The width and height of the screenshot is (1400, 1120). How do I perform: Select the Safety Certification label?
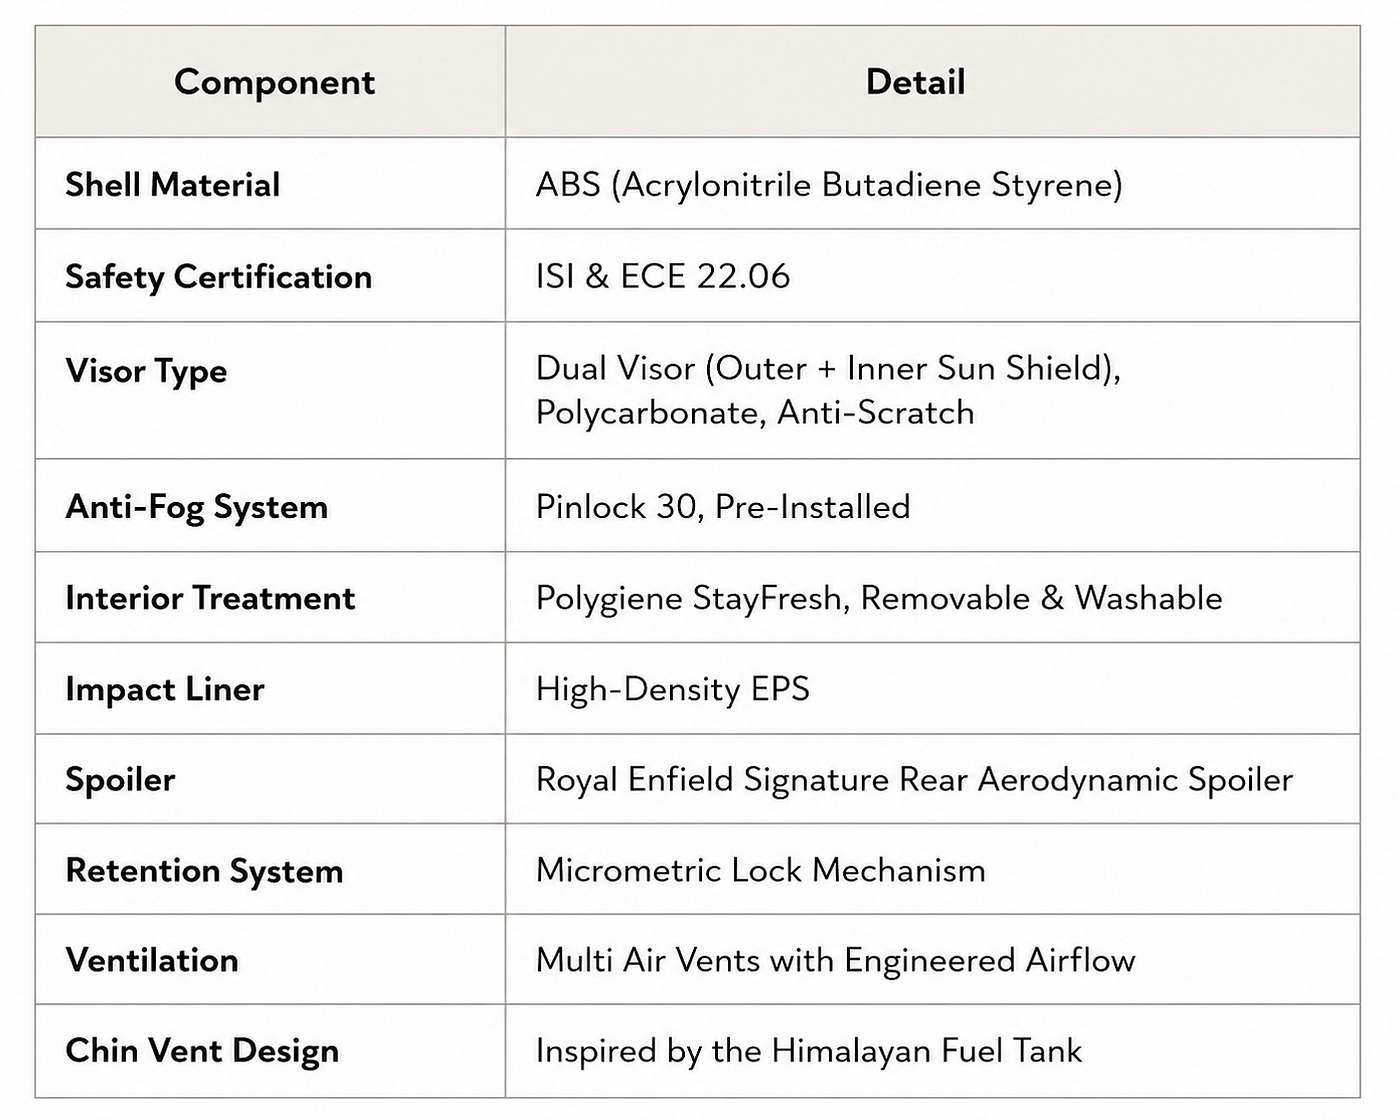coord(219,277)
